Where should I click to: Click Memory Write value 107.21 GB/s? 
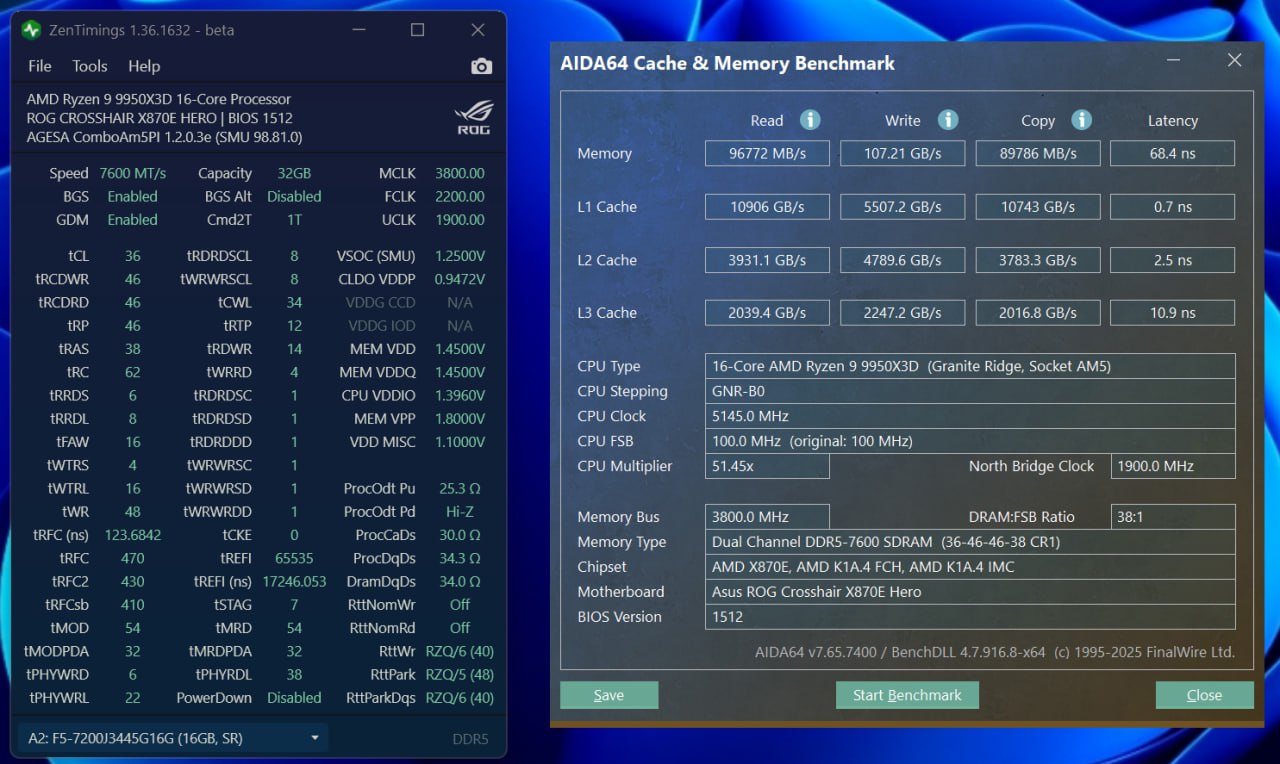pos(903,153)
